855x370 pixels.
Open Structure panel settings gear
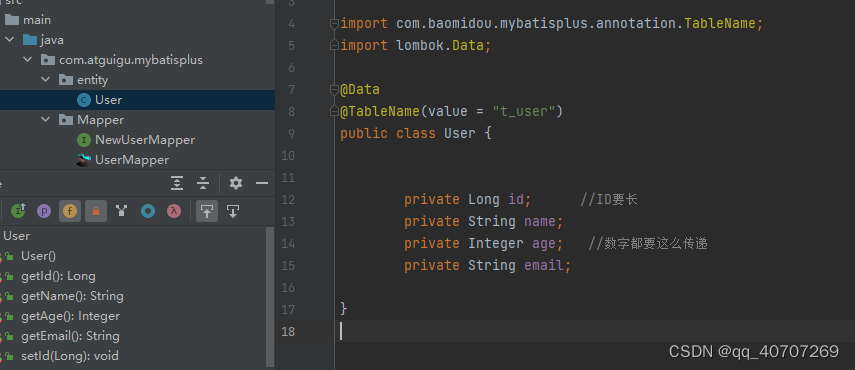tap(236, 183)
